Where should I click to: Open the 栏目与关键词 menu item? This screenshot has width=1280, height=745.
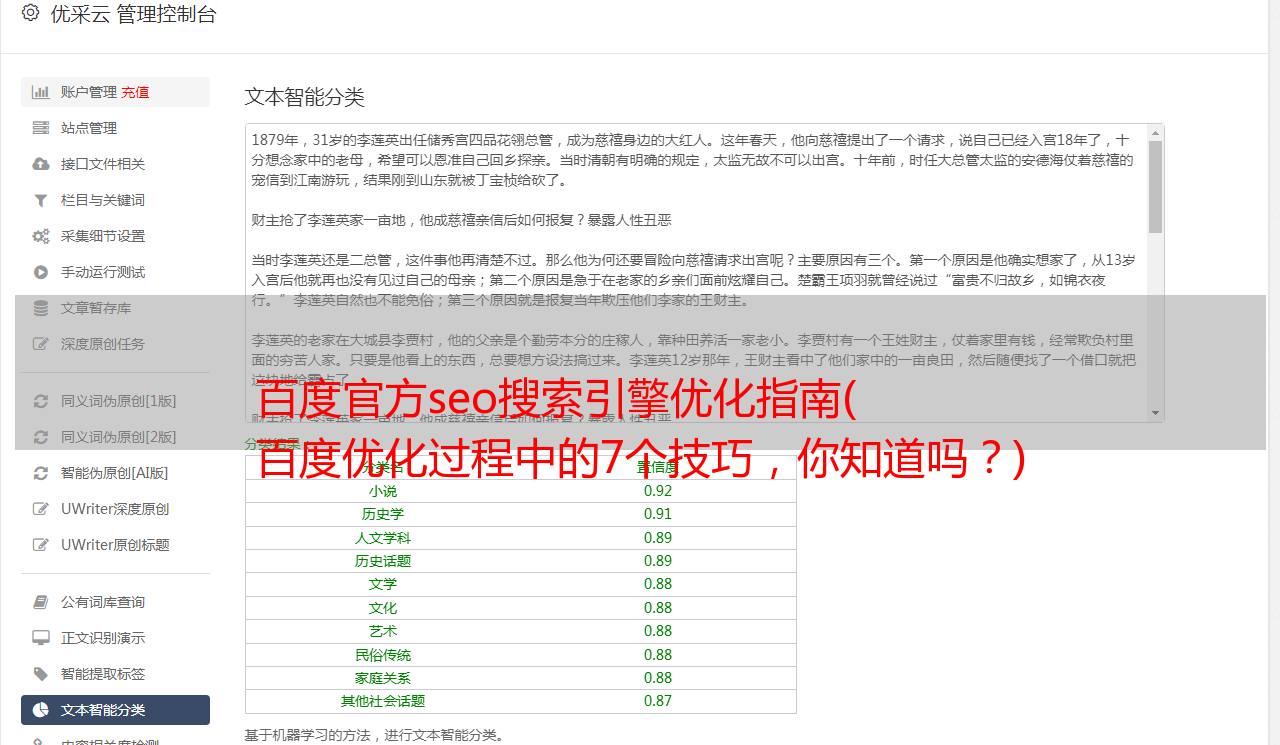[x=115, y=200]
